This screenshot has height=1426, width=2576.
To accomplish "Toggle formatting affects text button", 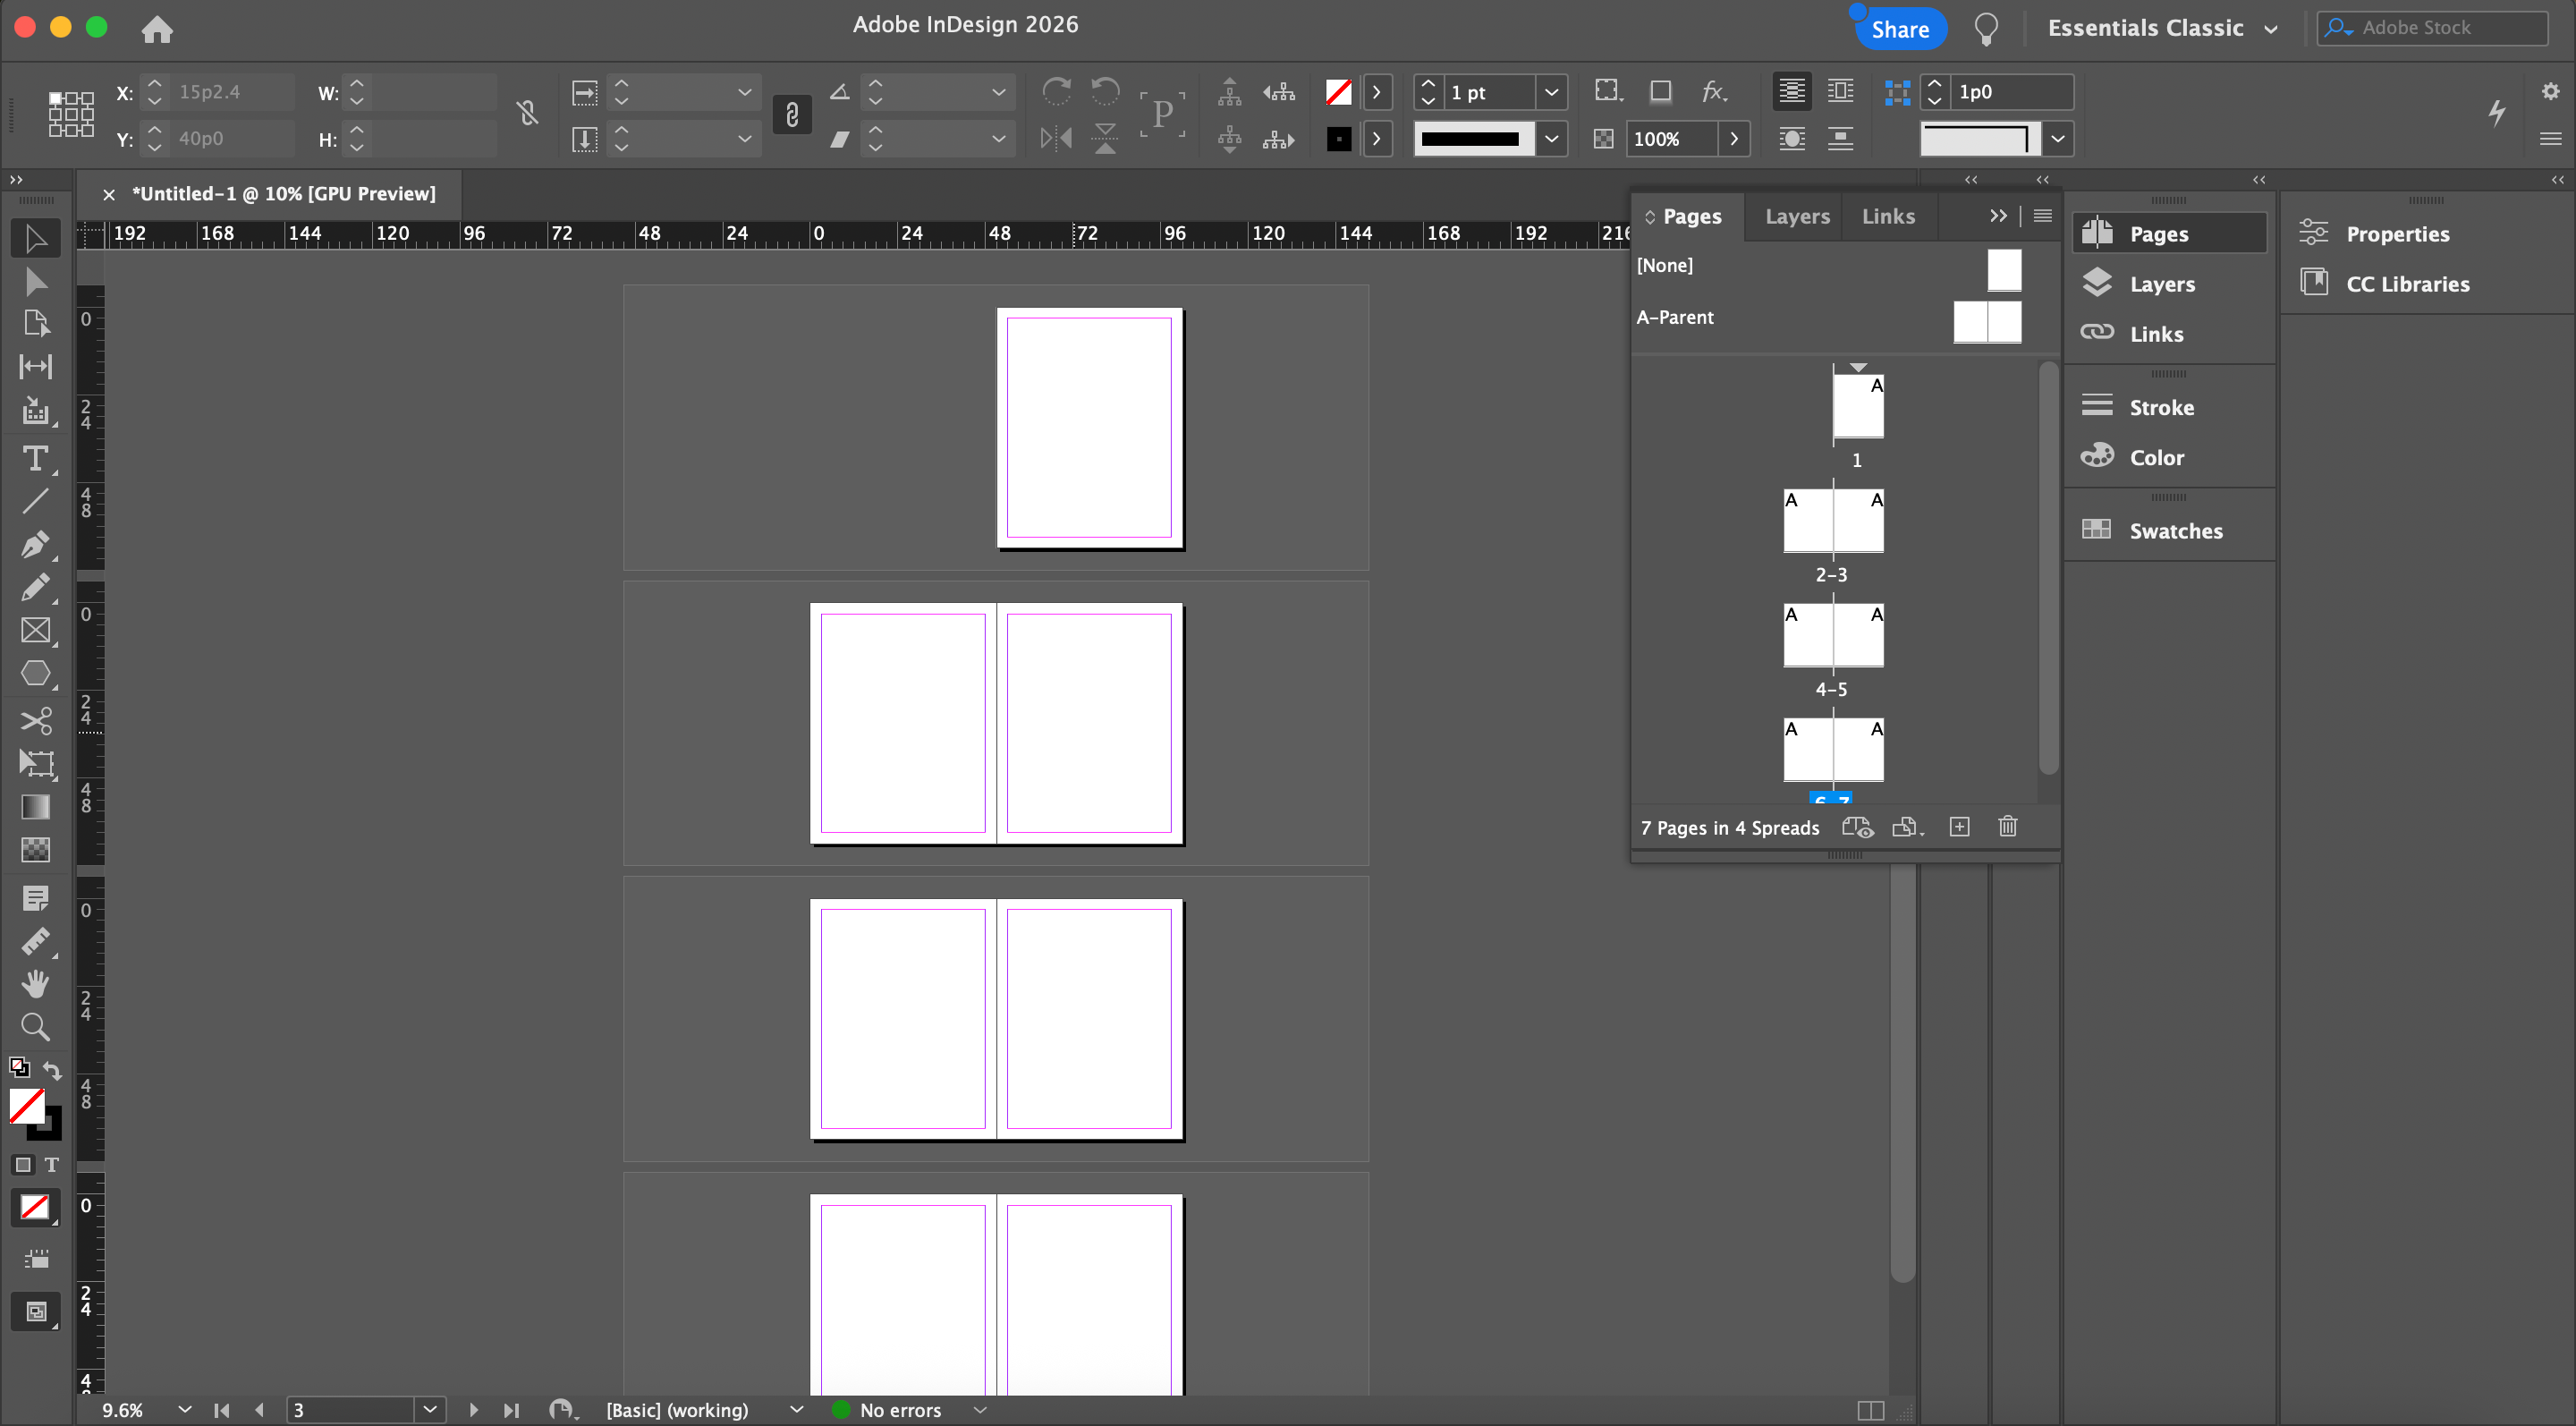I will coord(52,1165).
